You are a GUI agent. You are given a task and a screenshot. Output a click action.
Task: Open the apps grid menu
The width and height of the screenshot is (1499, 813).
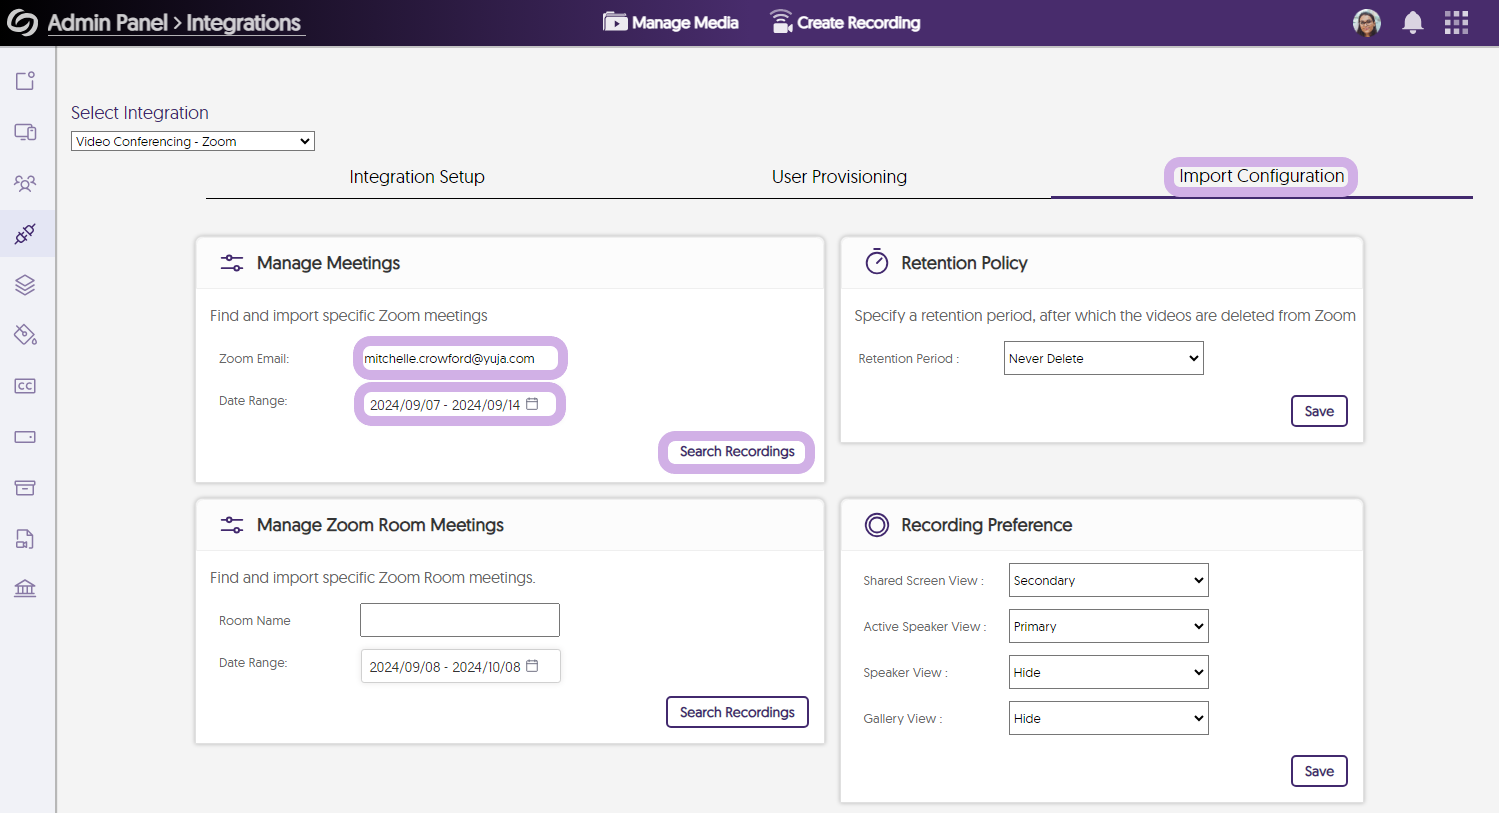click(x=1456, y=23)
